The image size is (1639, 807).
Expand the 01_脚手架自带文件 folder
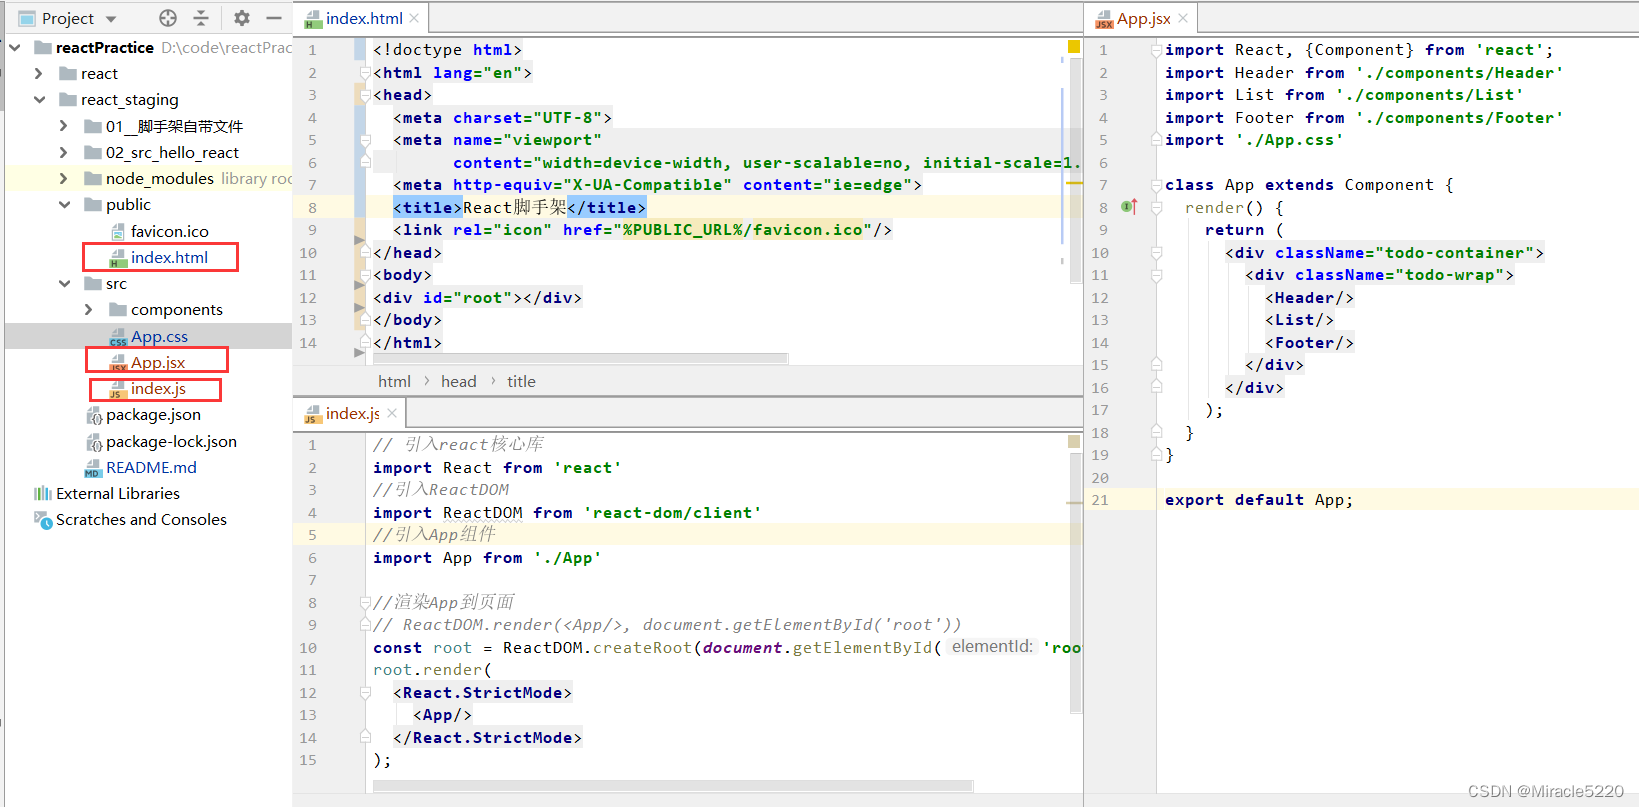pos(64,126)
